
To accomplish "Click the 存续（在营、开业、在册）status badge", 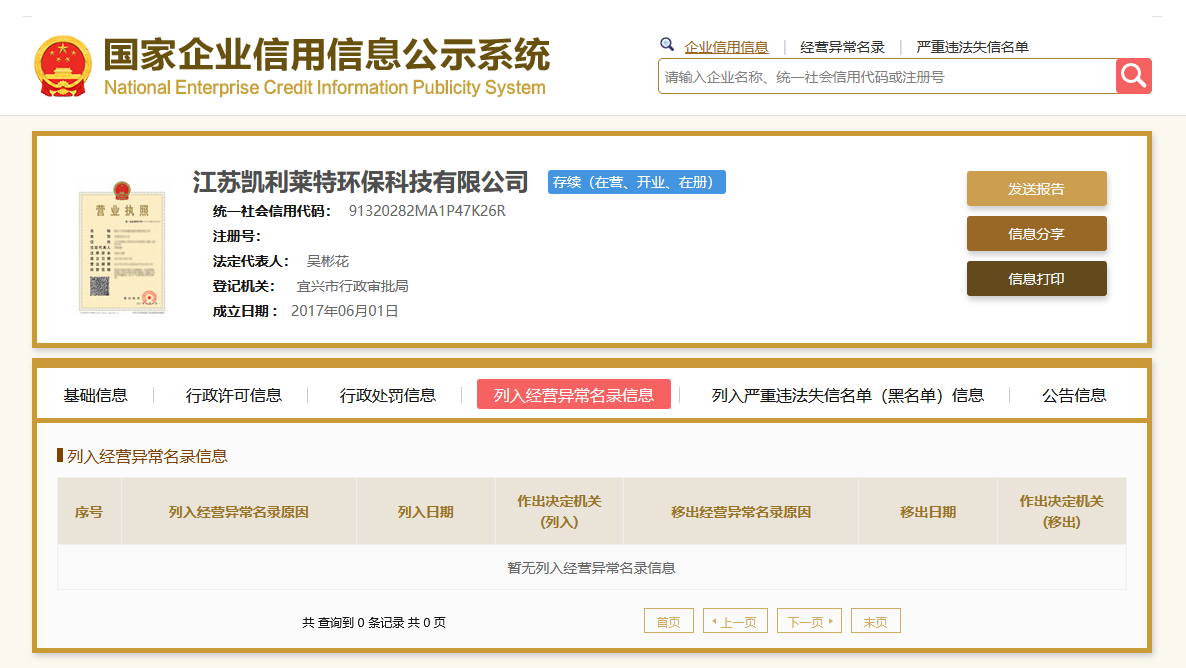I will 636,182.
